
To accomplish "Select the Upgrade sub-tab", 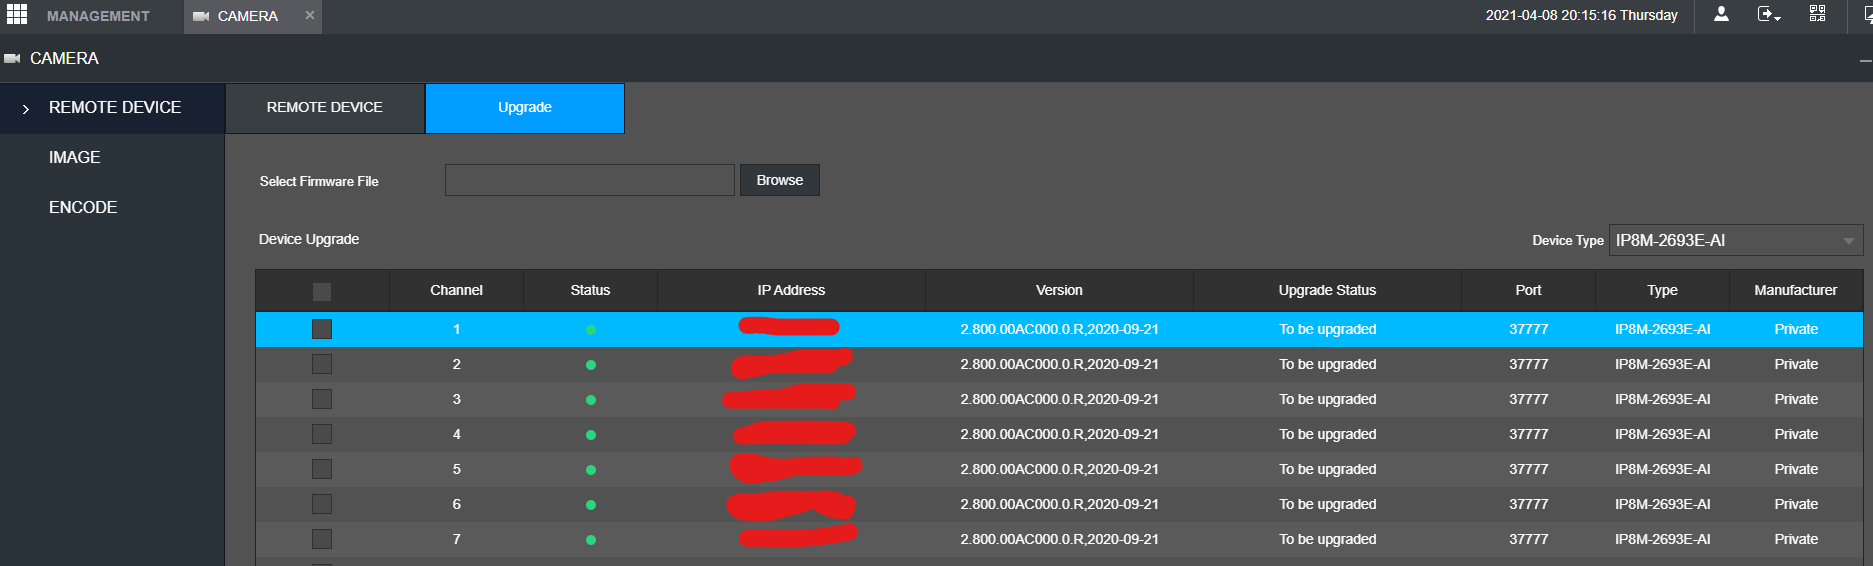I will (525, 108).
